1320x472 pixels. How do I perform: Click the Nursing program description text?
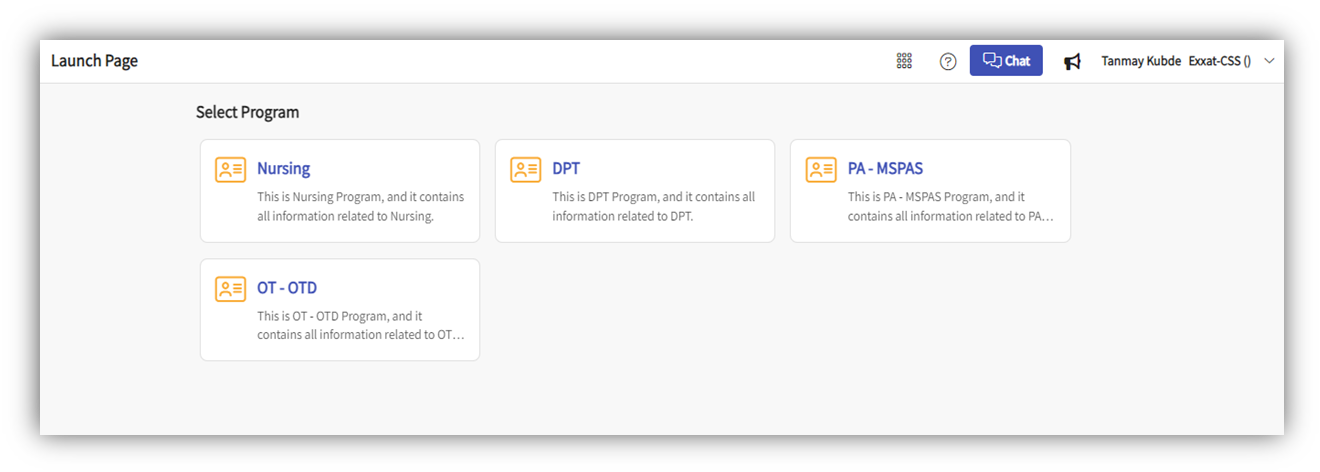click(360, 206)
